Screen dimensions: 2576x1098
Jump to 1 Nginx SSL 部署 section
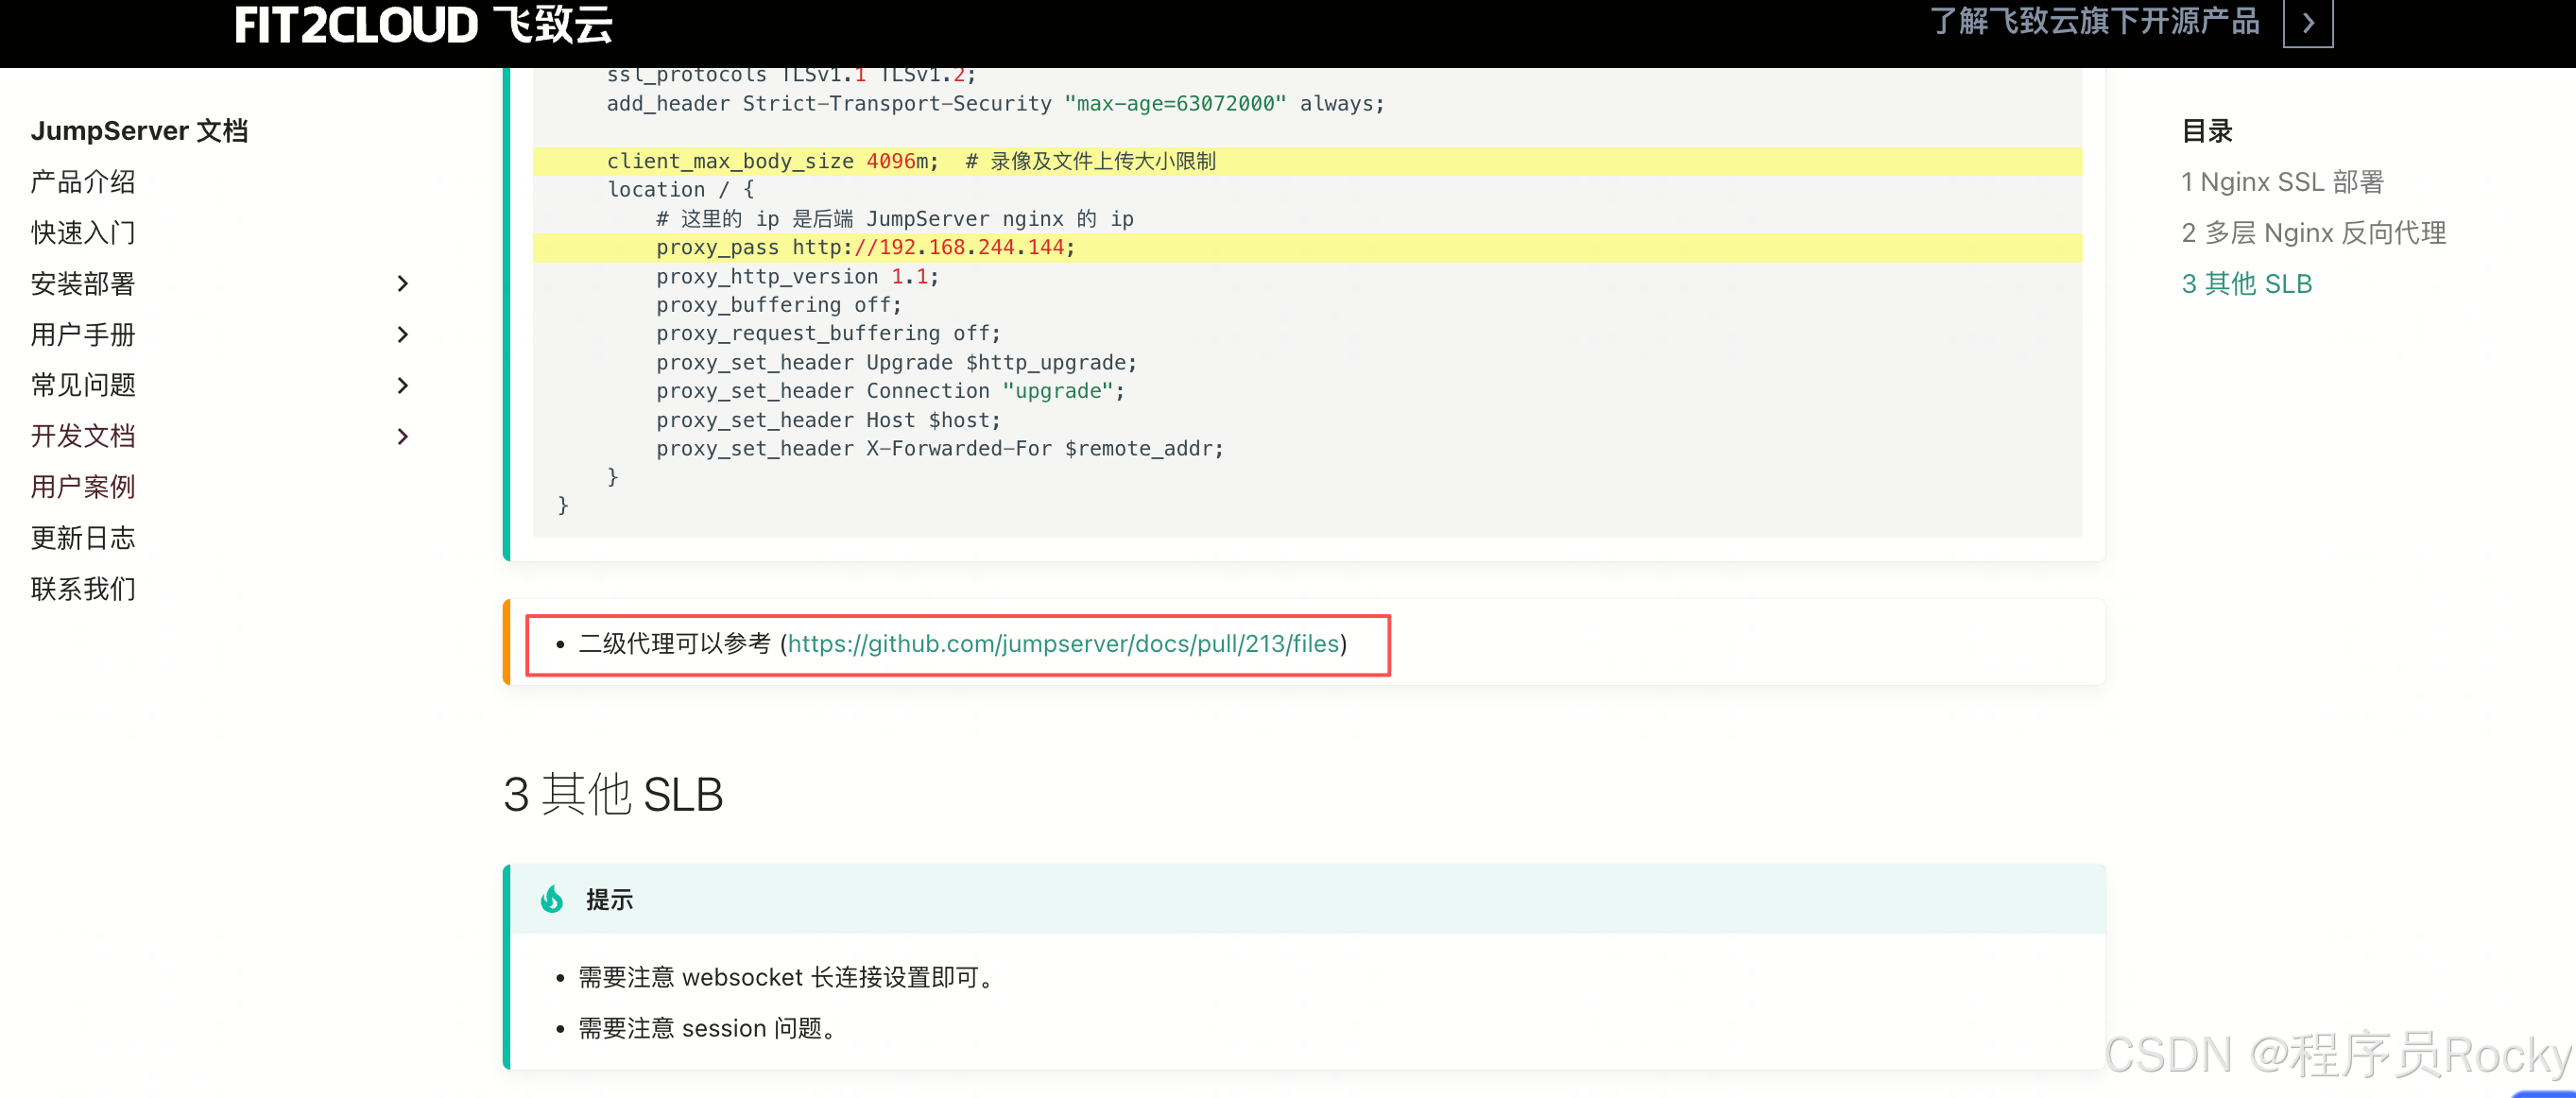click(2282, 182)
